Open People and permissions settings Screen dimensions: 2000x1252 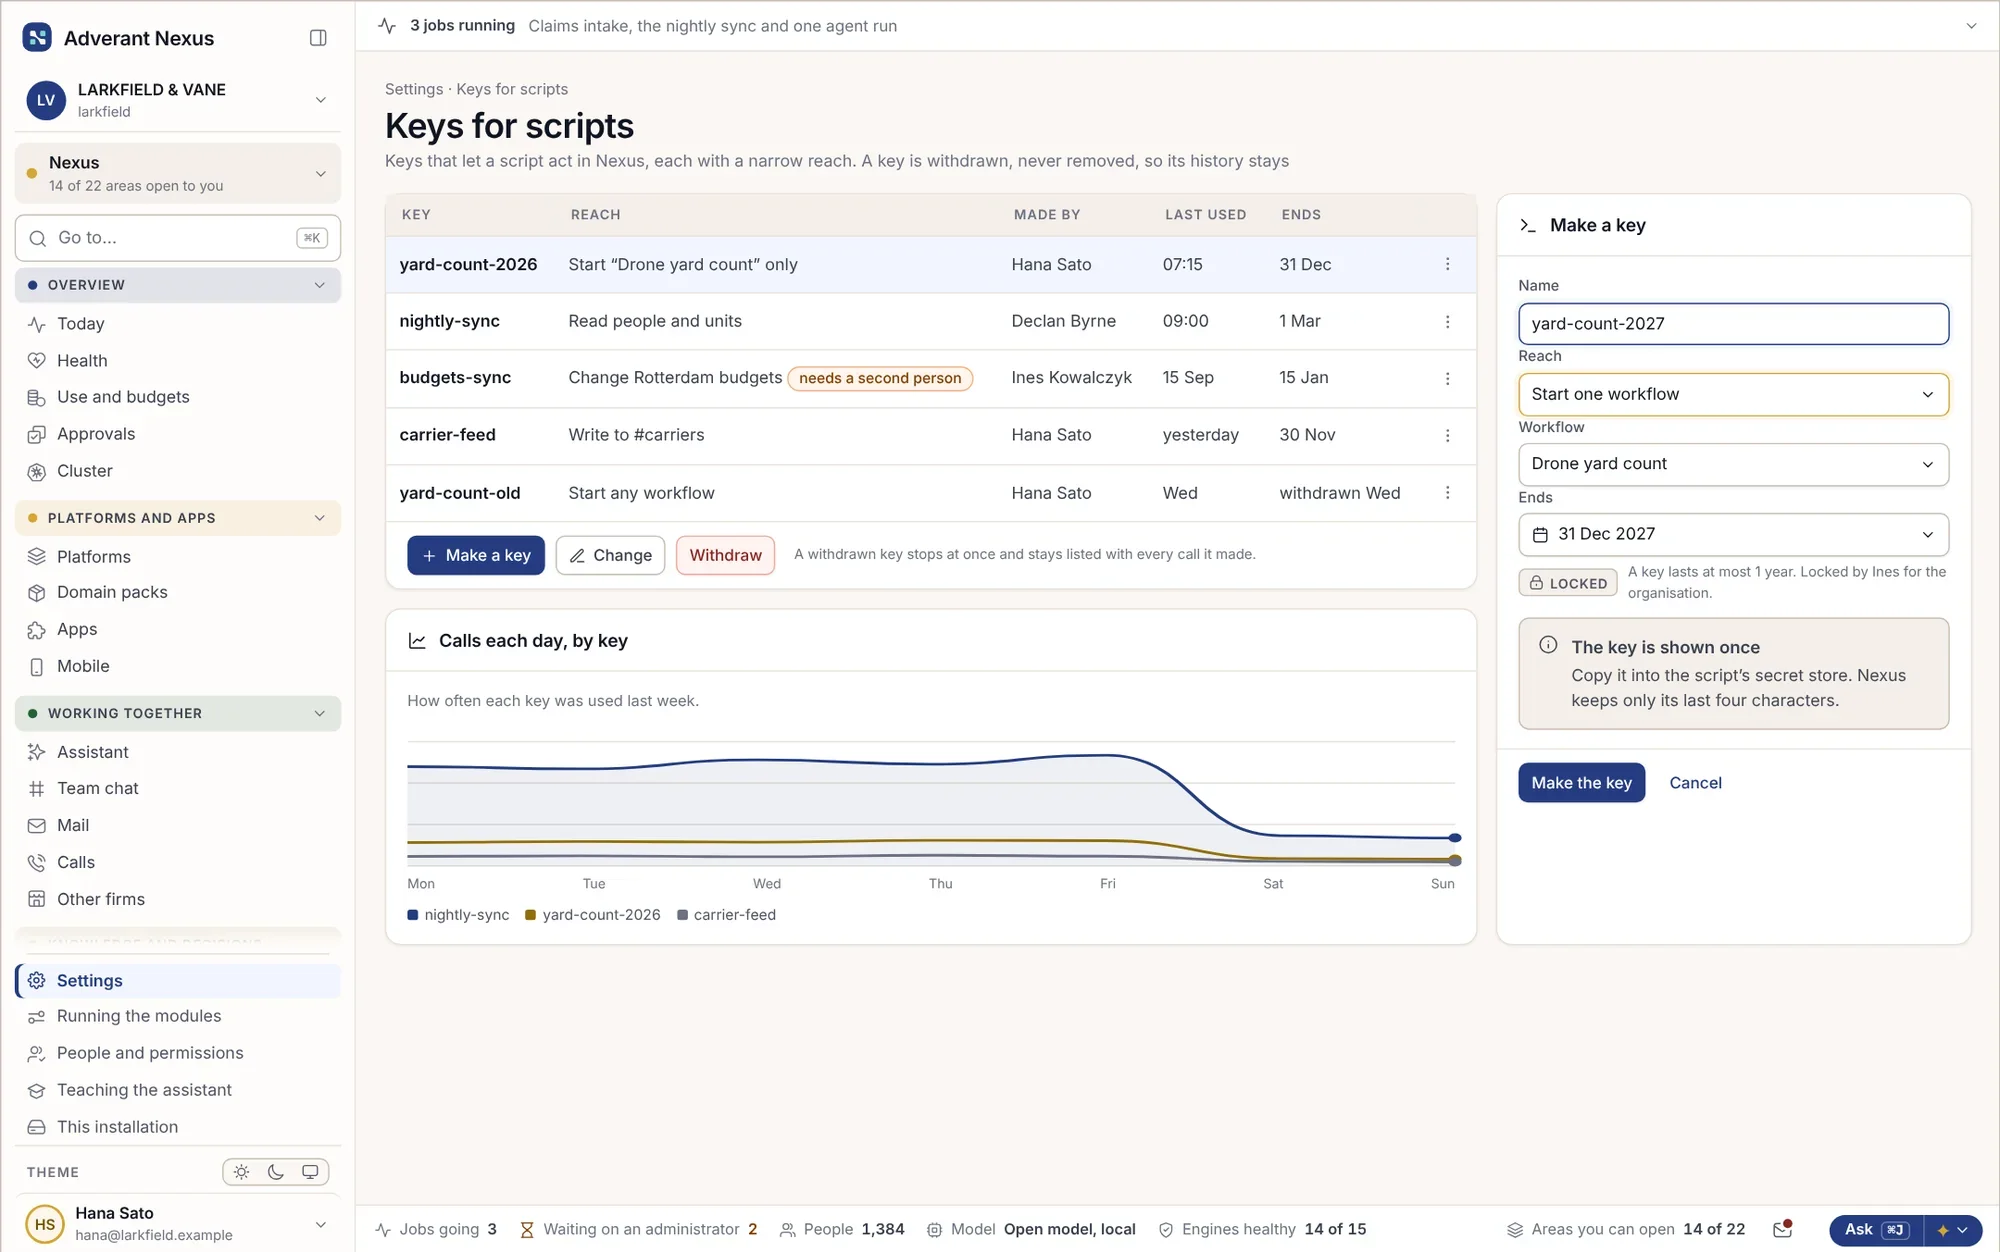coord(178,1053)
